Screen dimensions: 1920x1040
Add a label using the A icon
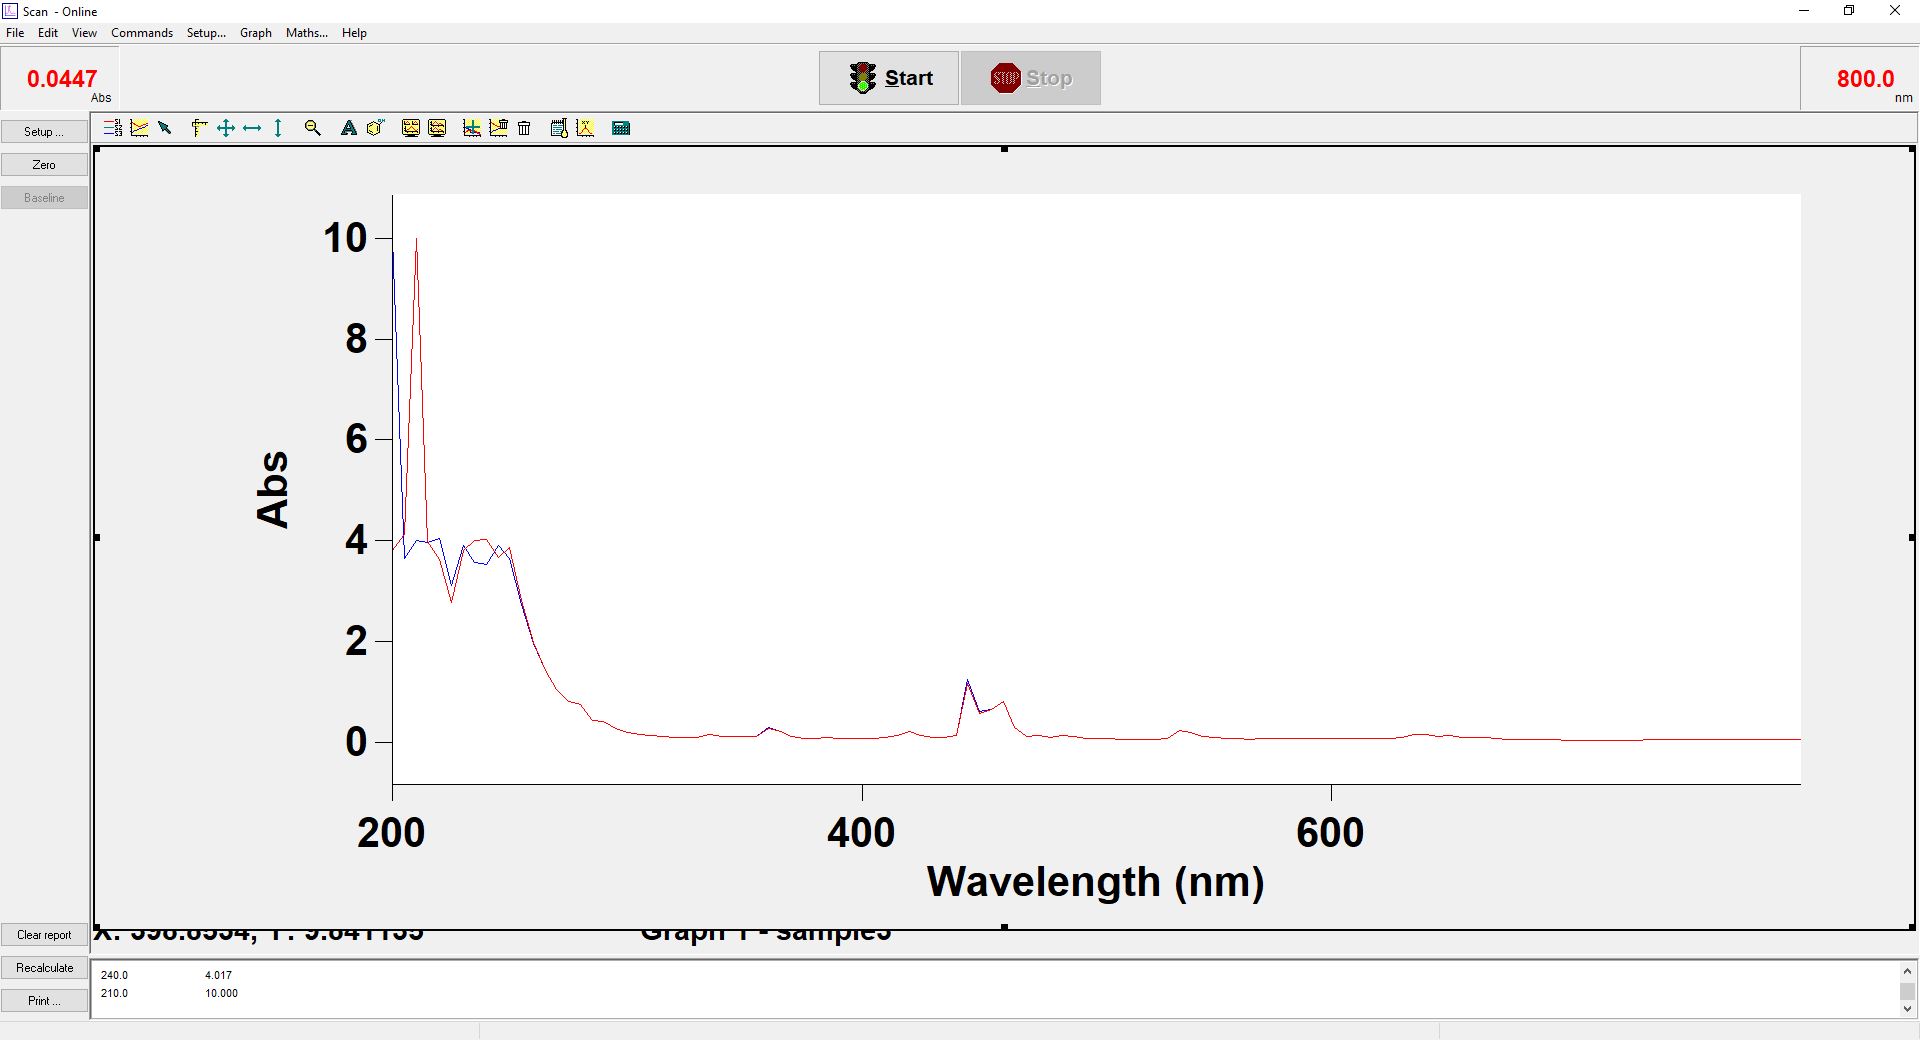(348, 128)
